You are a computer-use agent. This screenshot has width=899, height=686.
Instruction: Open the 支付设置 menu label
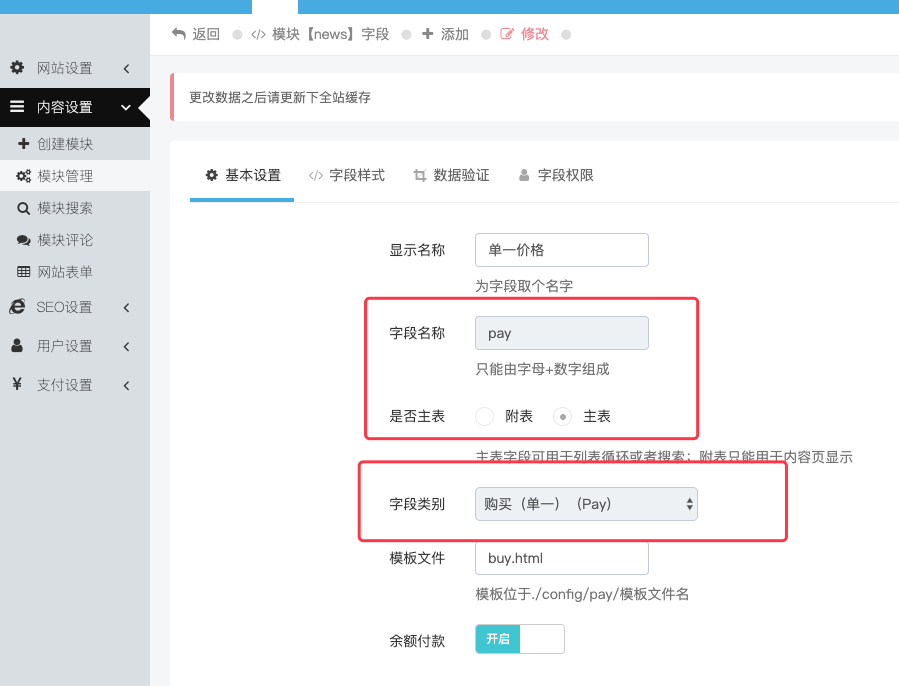(65, 385)
